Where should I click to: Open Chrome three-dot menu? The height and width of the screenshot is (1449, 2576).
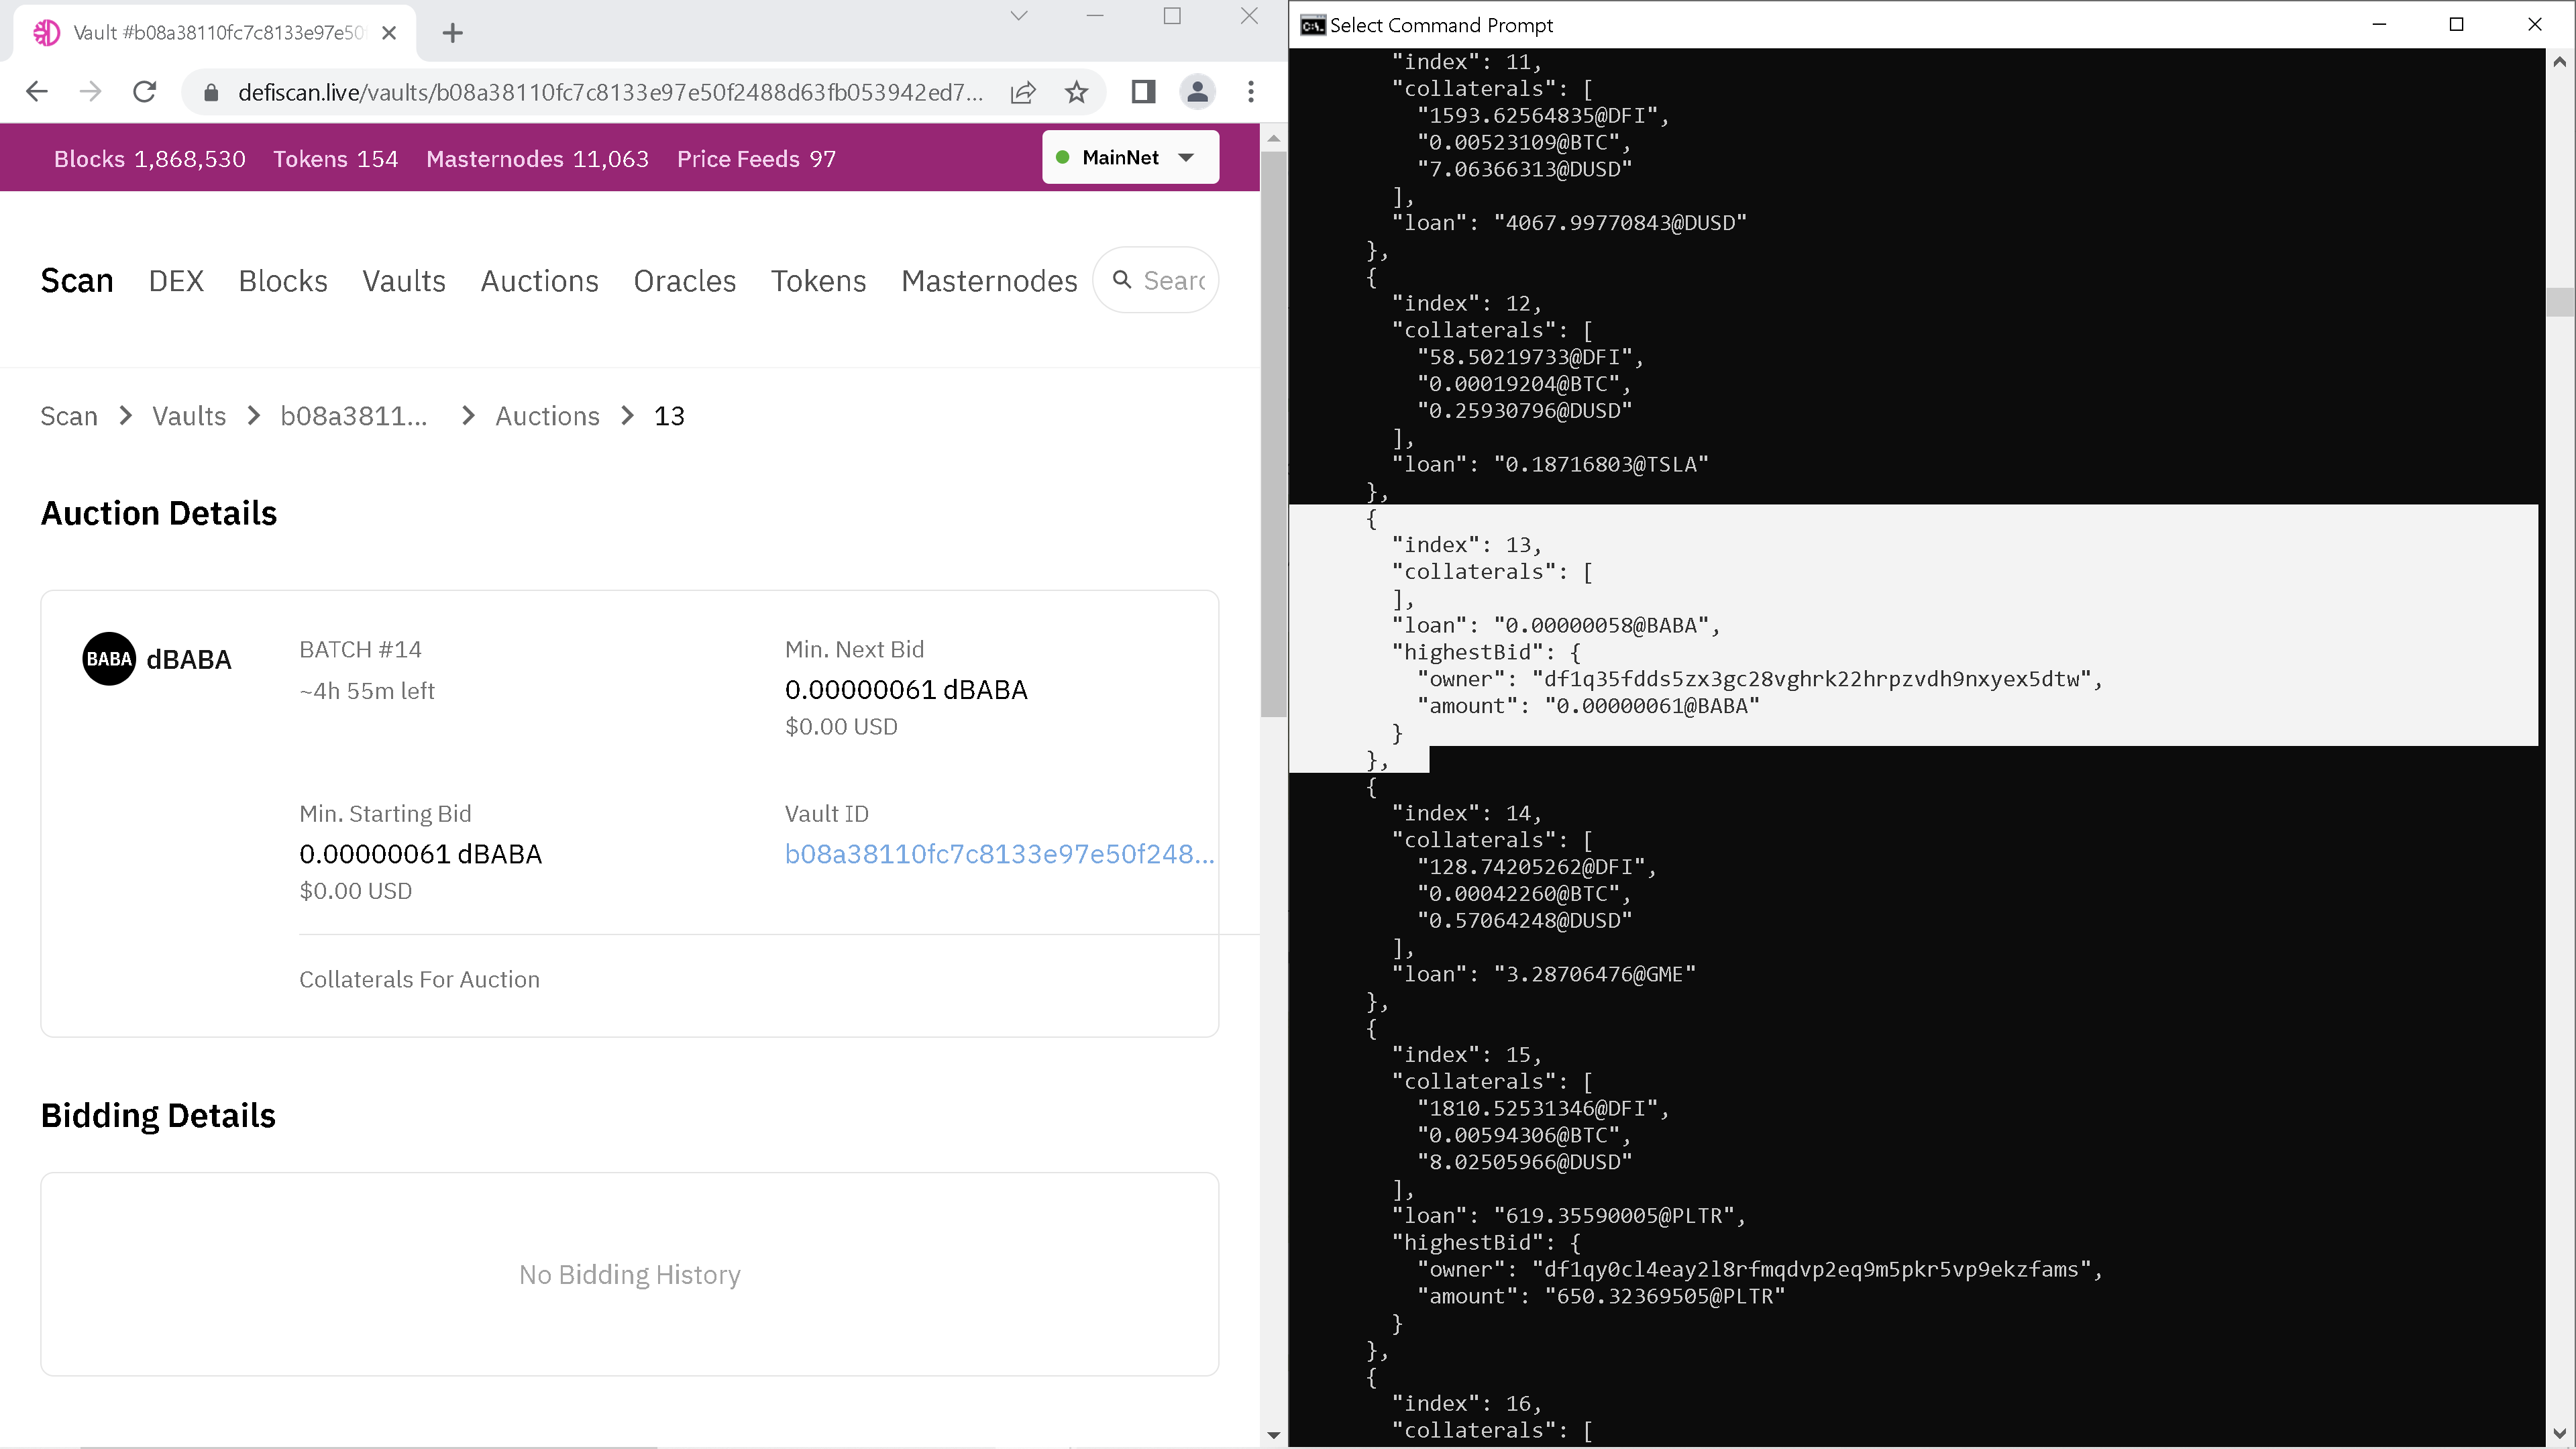tap(1250, 92)
